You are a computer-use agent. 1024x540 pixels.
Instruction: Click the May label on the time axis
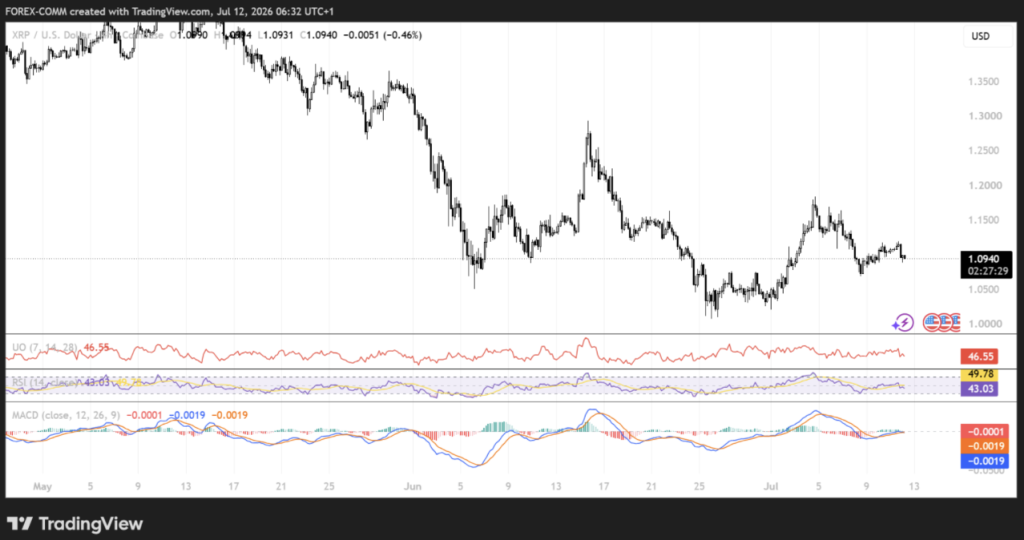(x=42, y=486)
